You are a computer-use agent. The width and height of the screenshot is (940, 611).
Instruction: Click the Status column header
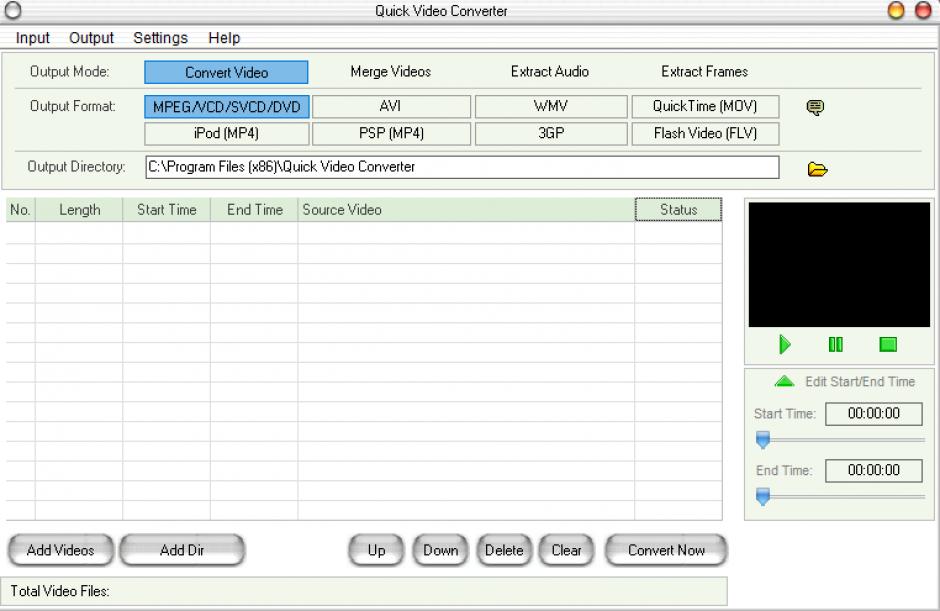(x=678, y=210)
